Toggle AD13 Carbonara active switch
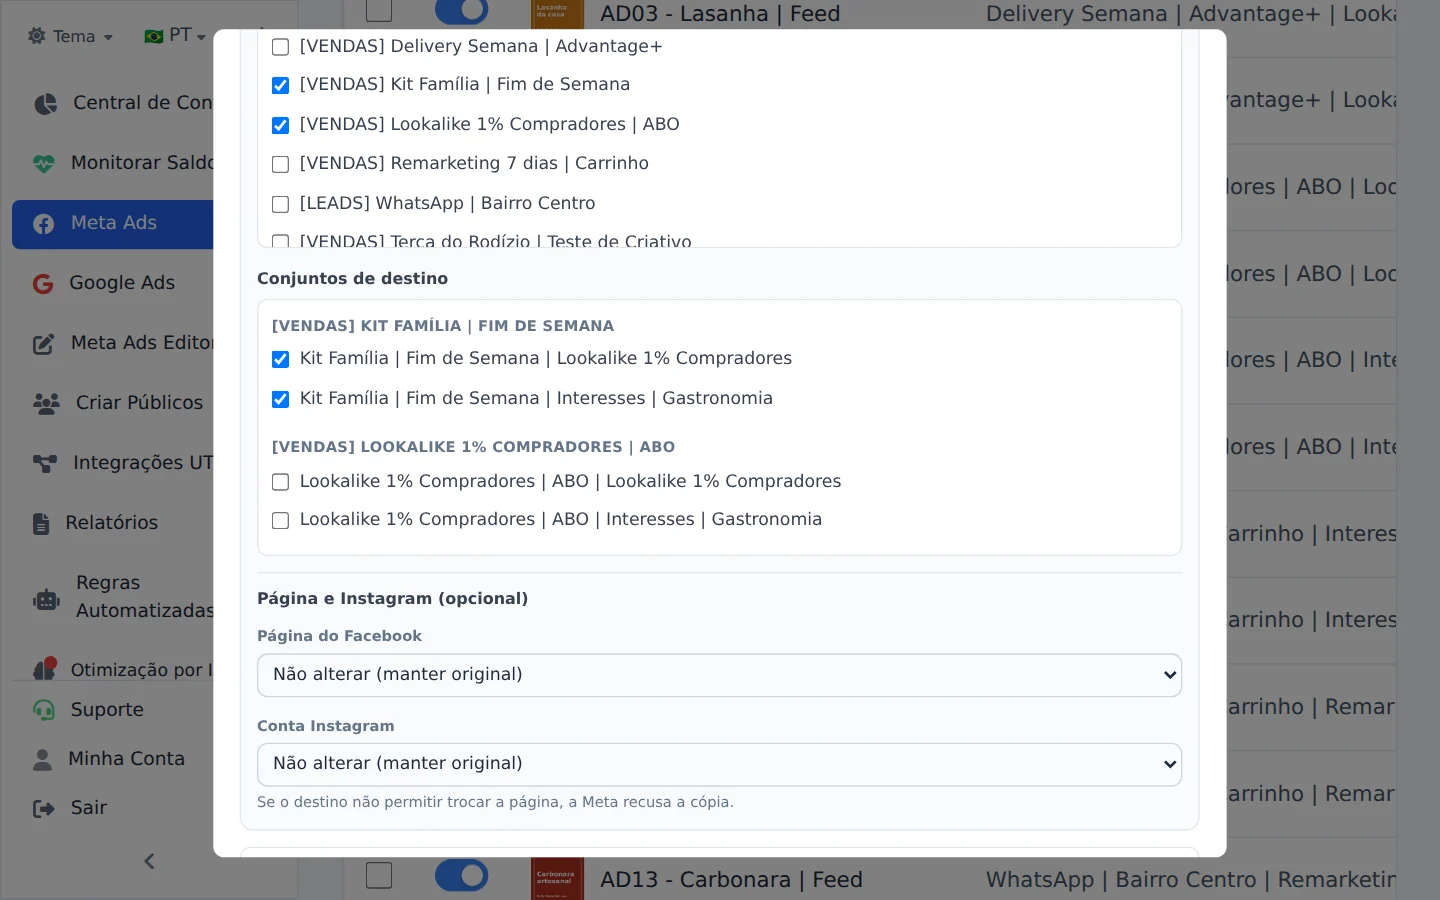This screenshot has height=900, width=1440. tap(462, 875)
